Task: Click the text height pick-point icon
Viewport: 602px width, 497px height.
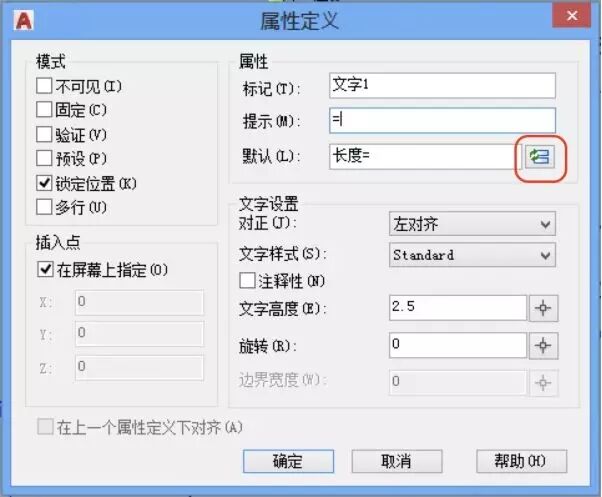Action: pyautogui.click(x=542, y=308)
